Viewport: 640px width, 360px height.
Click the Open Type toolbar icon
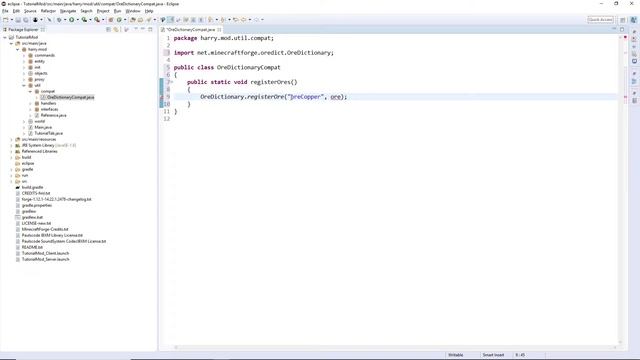[x=132, y=20]
